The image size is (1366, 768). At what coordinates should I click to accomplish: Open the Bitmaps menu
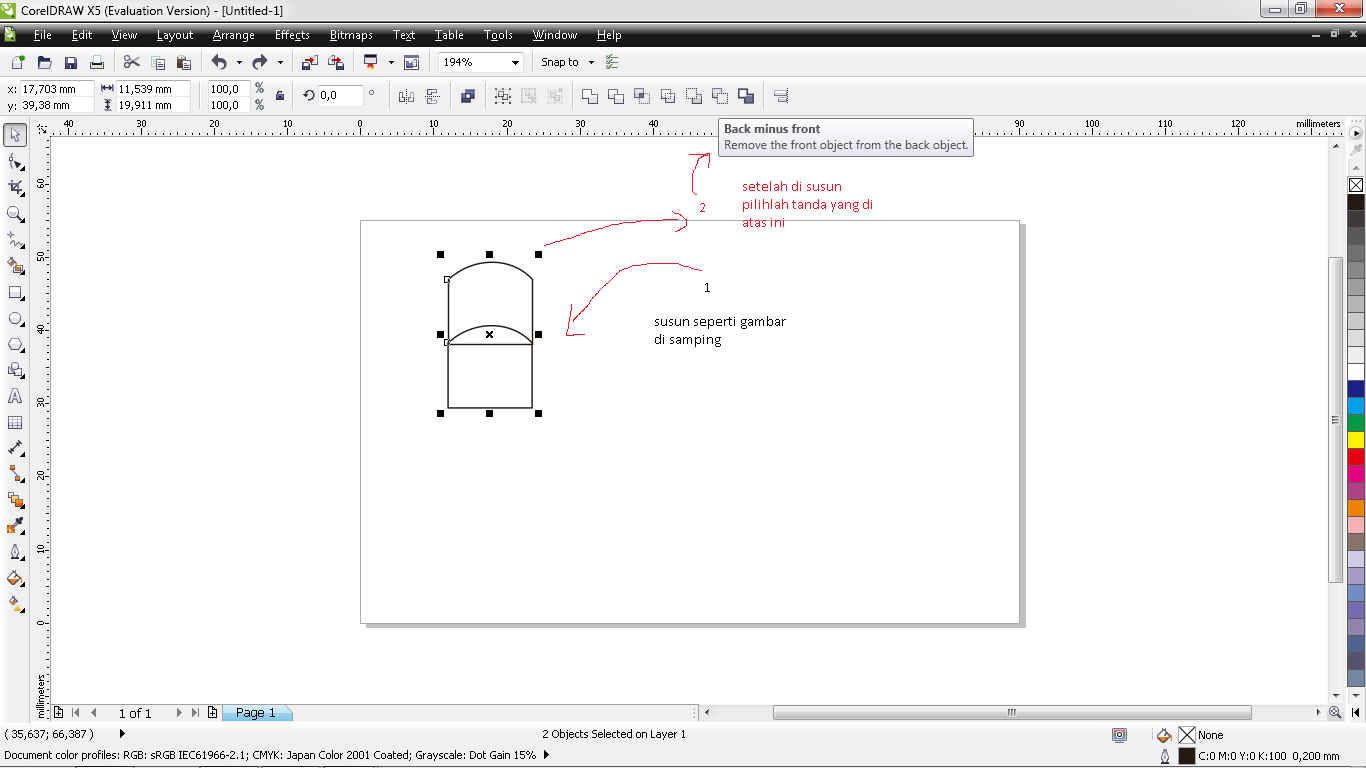point(351,35)
